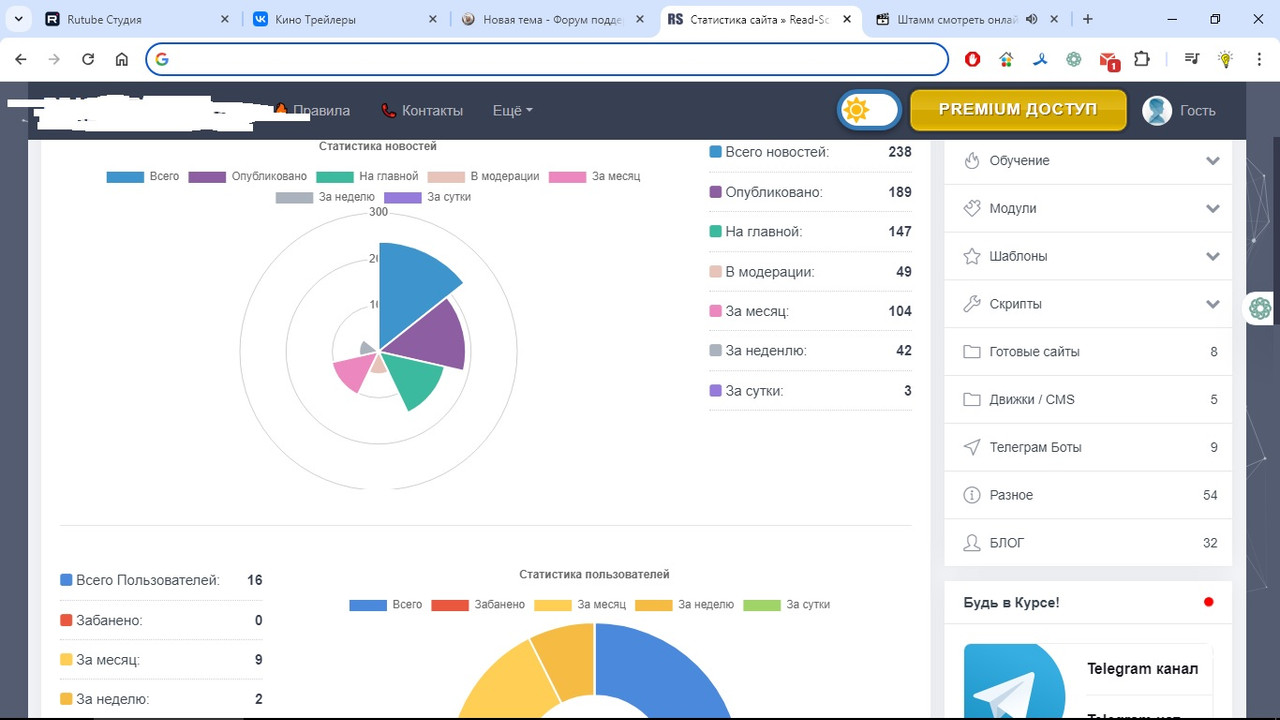Screen dimensions: 1280x720
Task: Click the PREMIUM ДОСТУП button
Action: click(1018, 110)
